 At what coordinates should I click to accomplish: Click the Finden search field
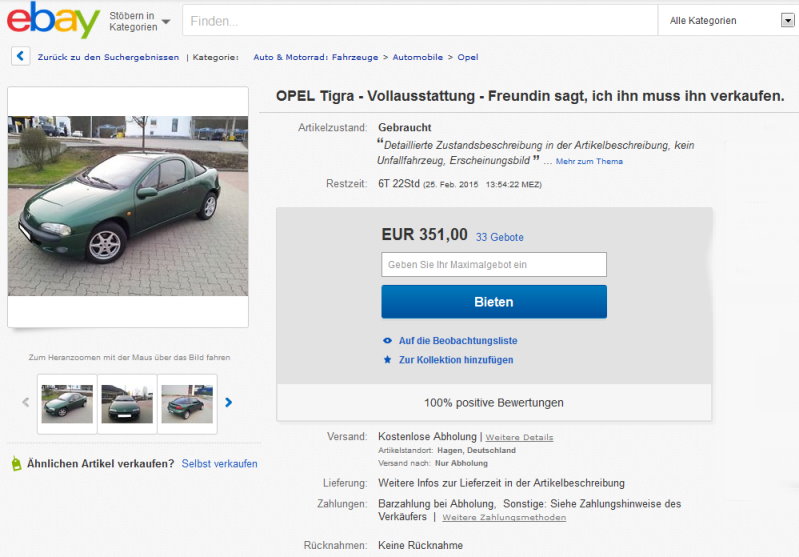420,21
